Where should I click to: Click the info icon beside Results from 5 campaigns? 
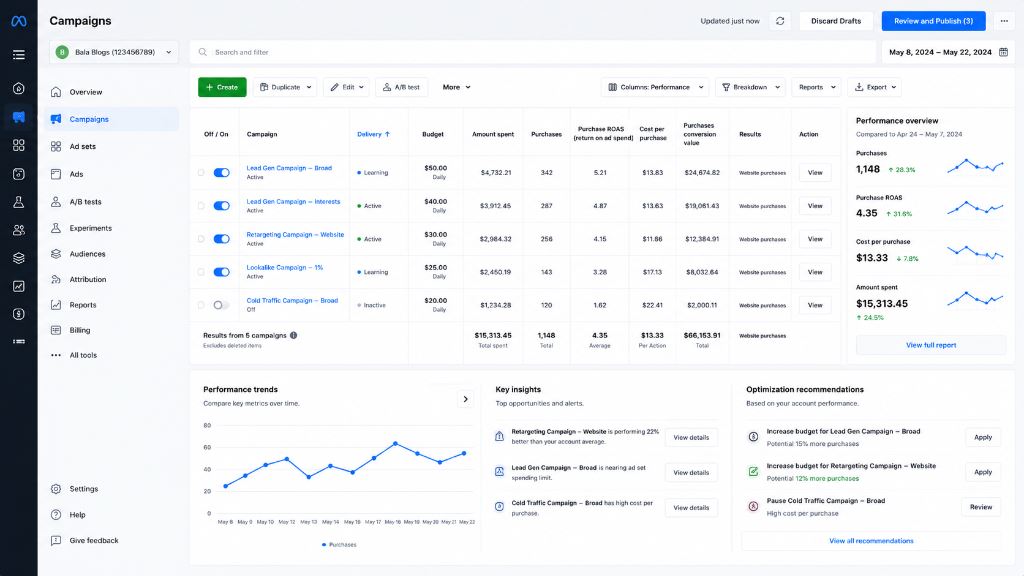click(x=294, y=335)
